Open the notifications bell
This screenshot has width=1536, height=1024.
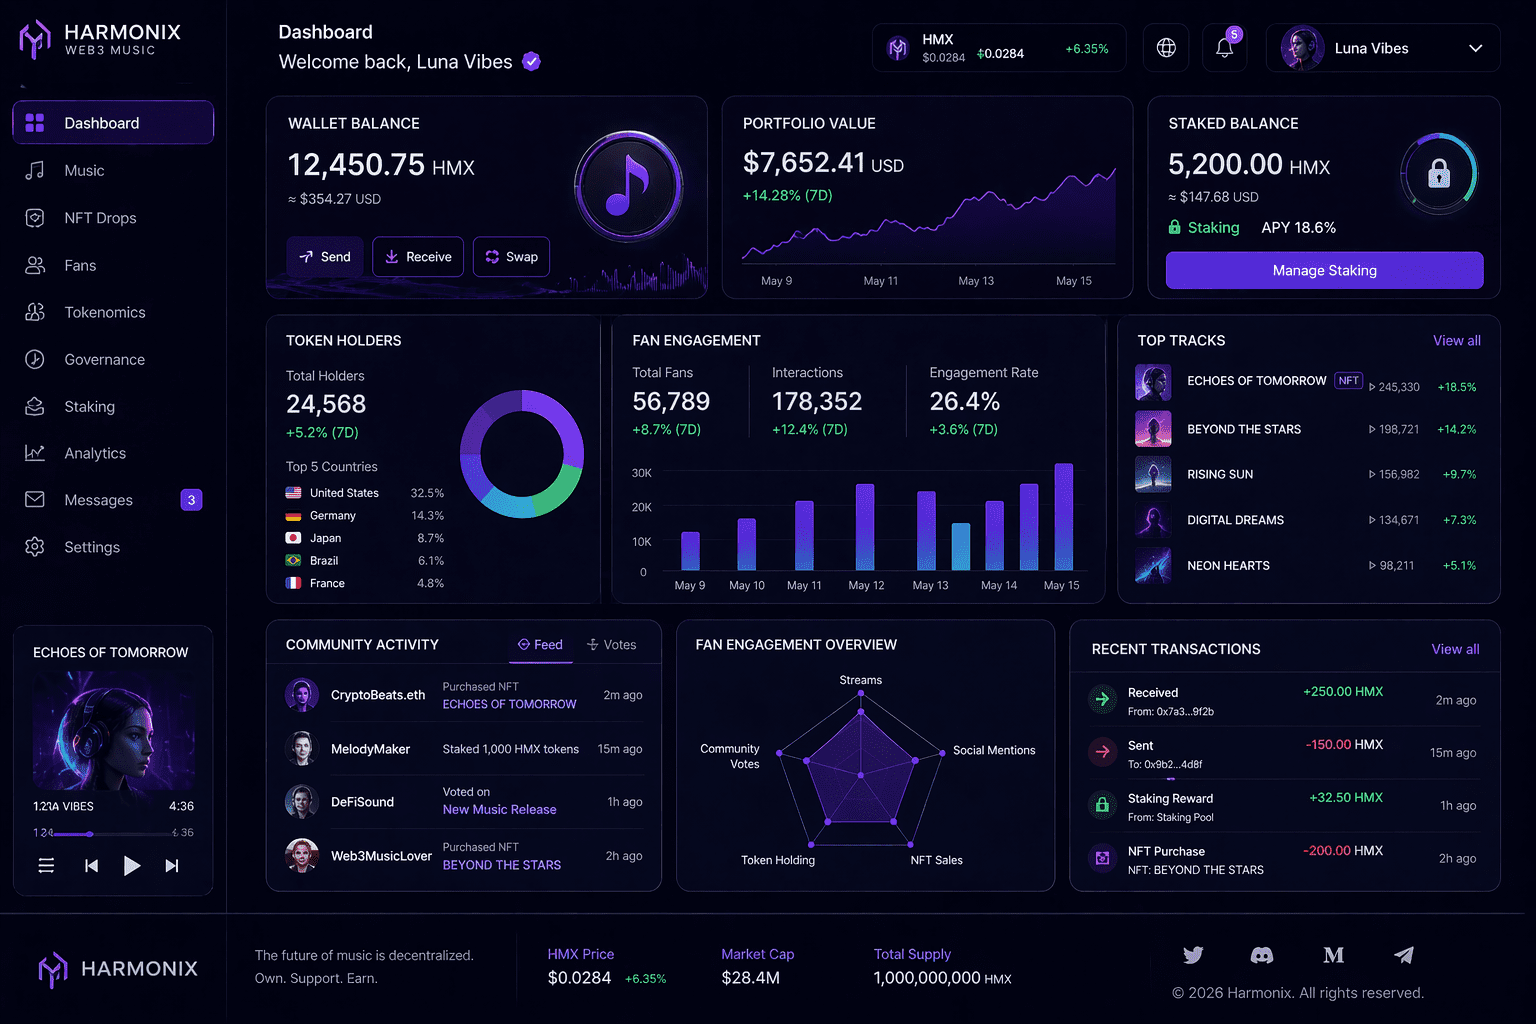[1224, 47]
